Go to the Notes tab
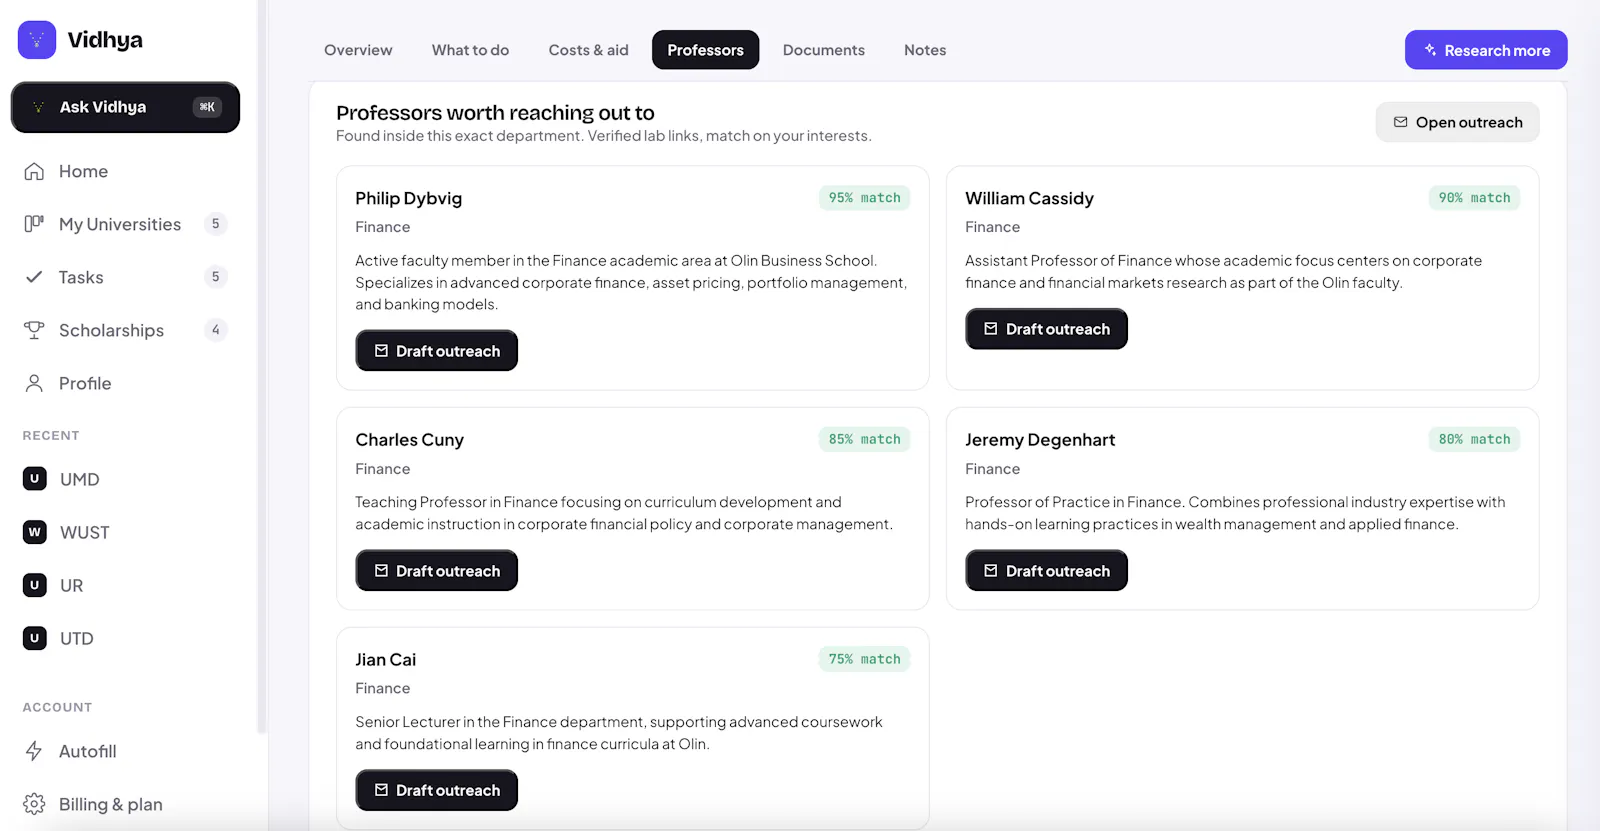The image size is (1600, 831). tap(925, 50)
